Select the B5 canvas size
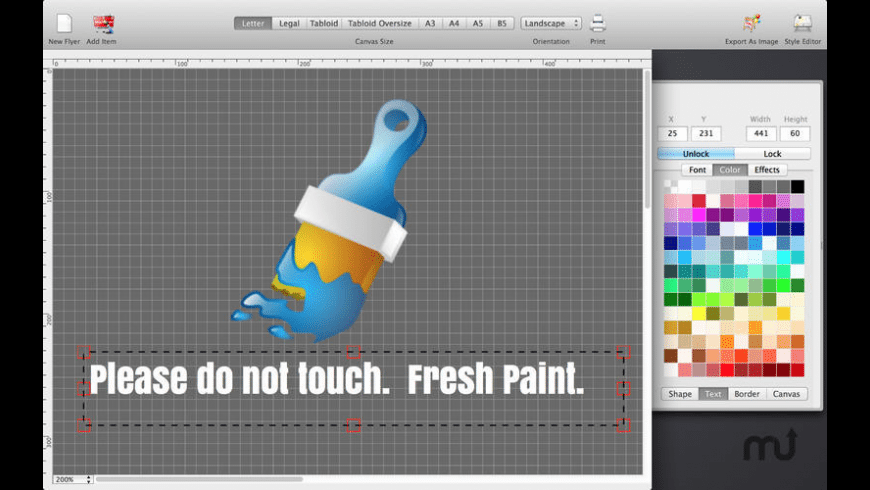The image size is (870, 490). pos(502,23)
